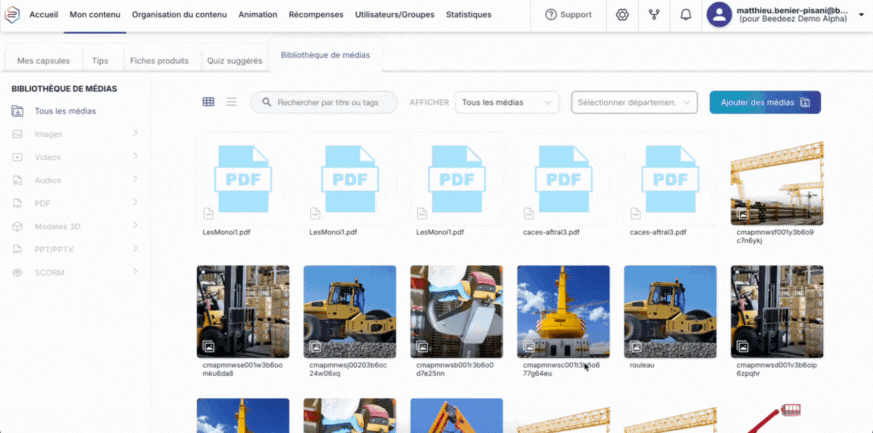Expand the Images category chevron
Screen dimensions: 873x433
[x=135, y=134]
